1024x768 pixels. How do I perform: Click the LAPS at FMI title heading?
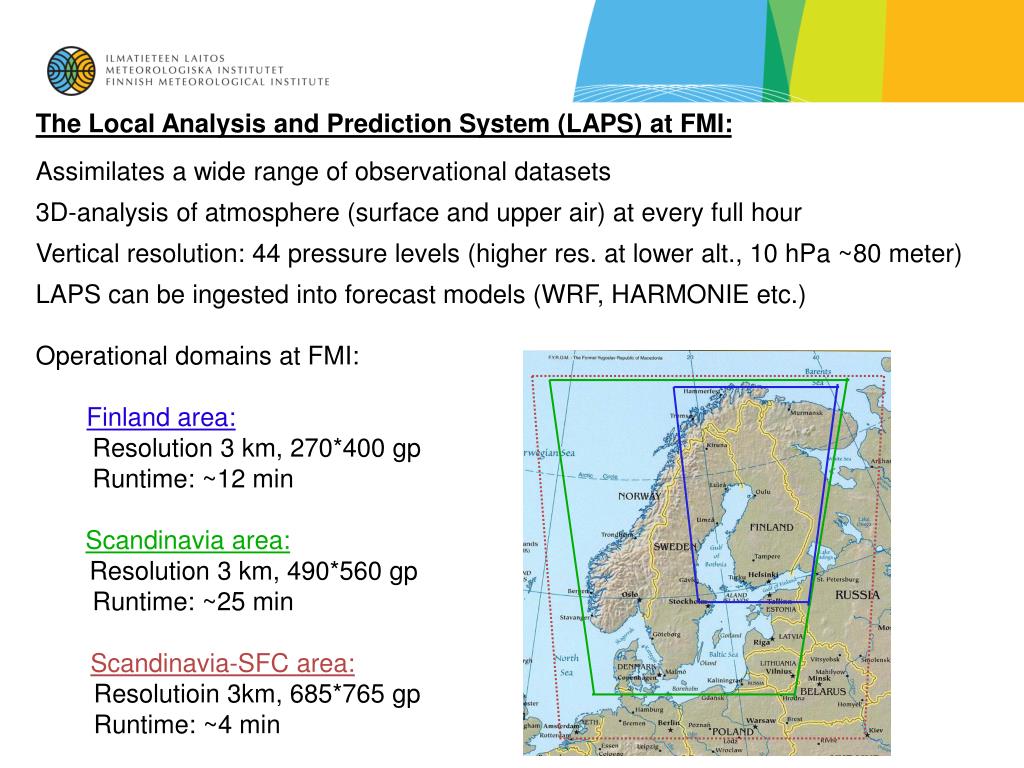pyautogui.click(x=383, y=124)
